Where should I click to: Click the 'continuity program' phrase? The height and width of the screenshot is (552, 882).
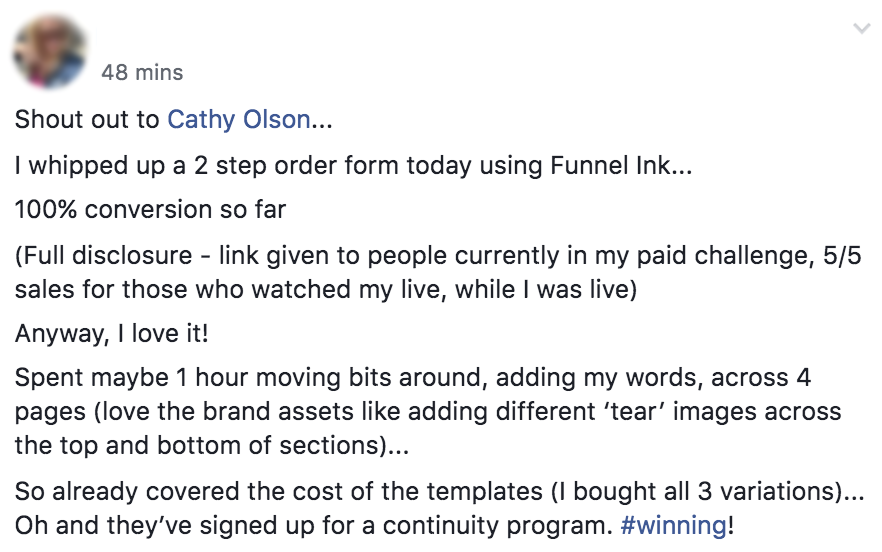tap(492, 525)
